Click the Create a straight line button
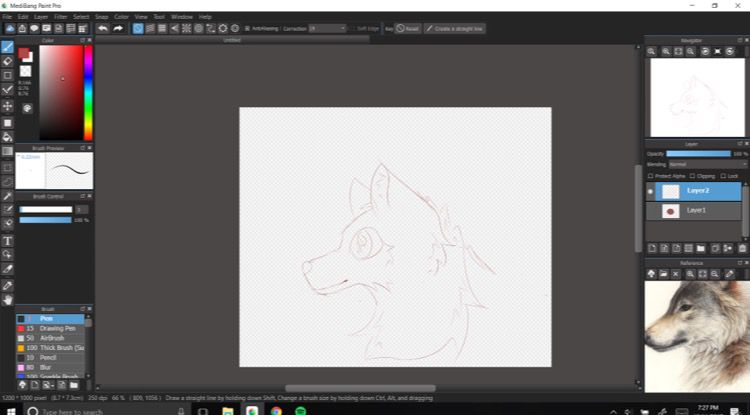This screenshot has height=415, width=750. click(454, 29)
